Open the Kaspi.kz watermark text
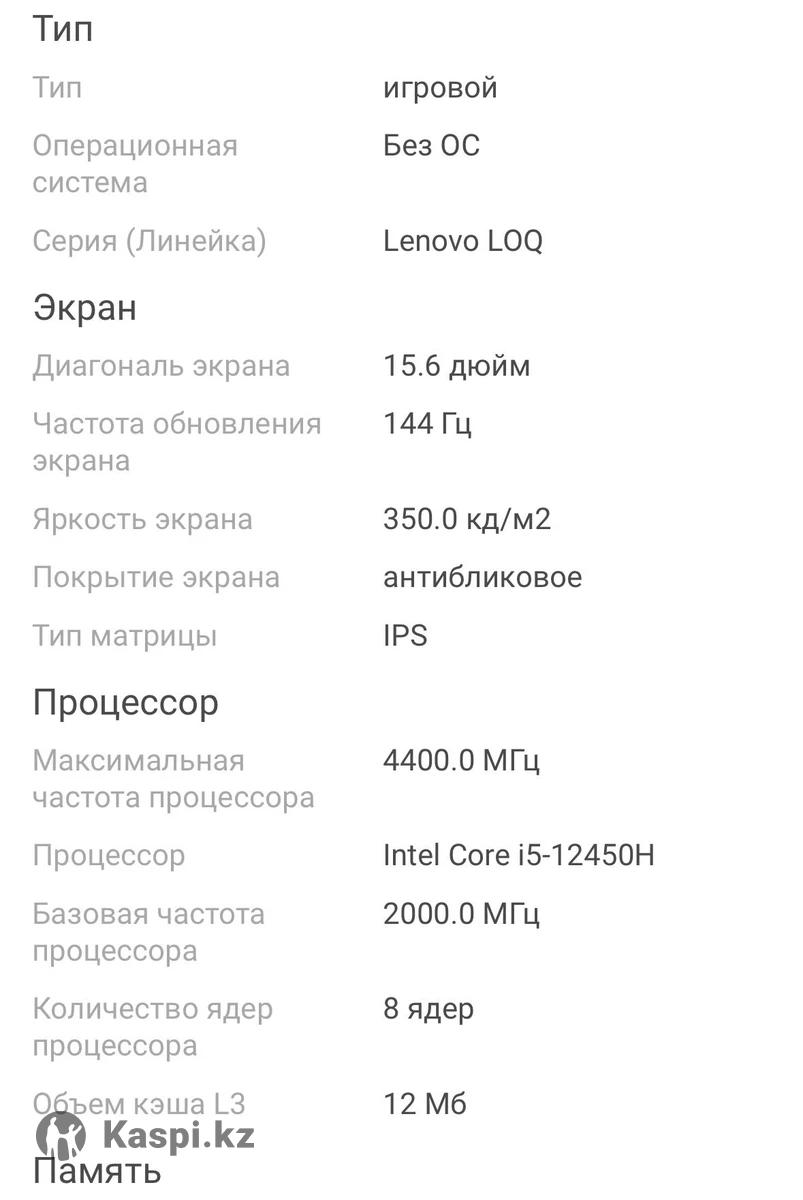The width and height of the screenshot is (803, 1200). [x=178, y=1137]
